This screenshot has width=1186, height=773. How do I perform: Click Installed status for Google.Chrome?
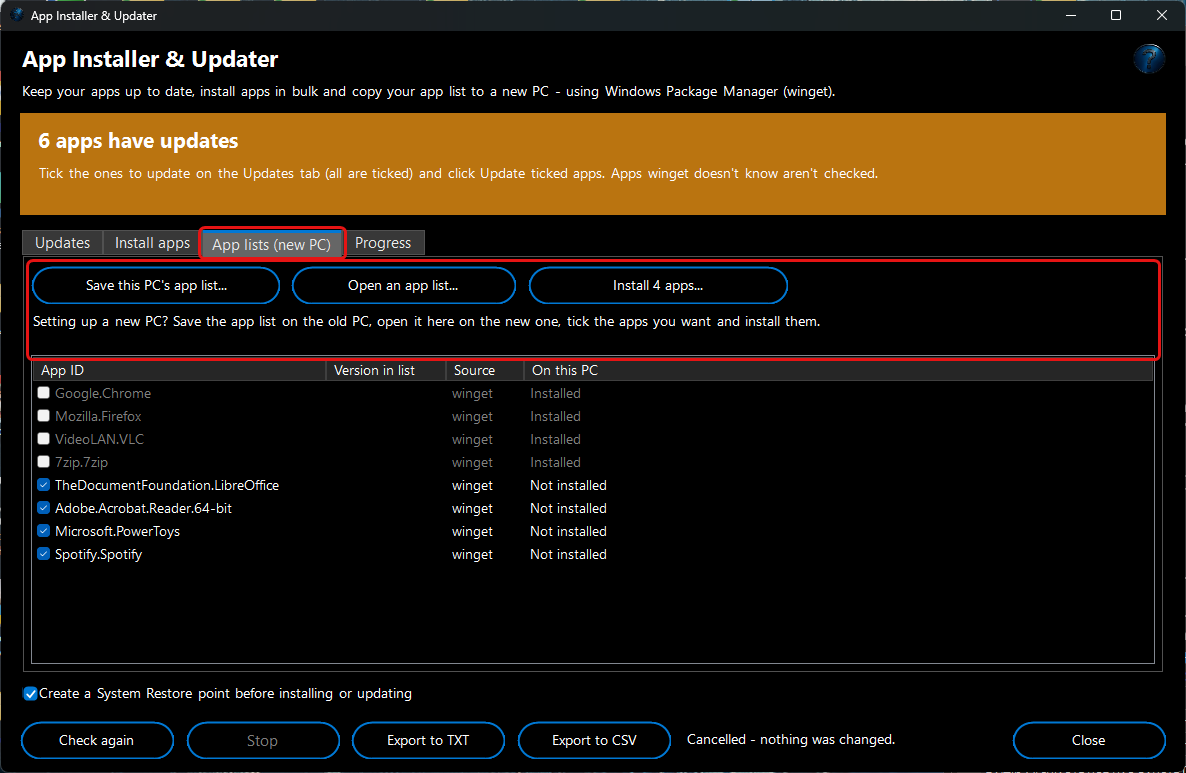tap(555, 393)
